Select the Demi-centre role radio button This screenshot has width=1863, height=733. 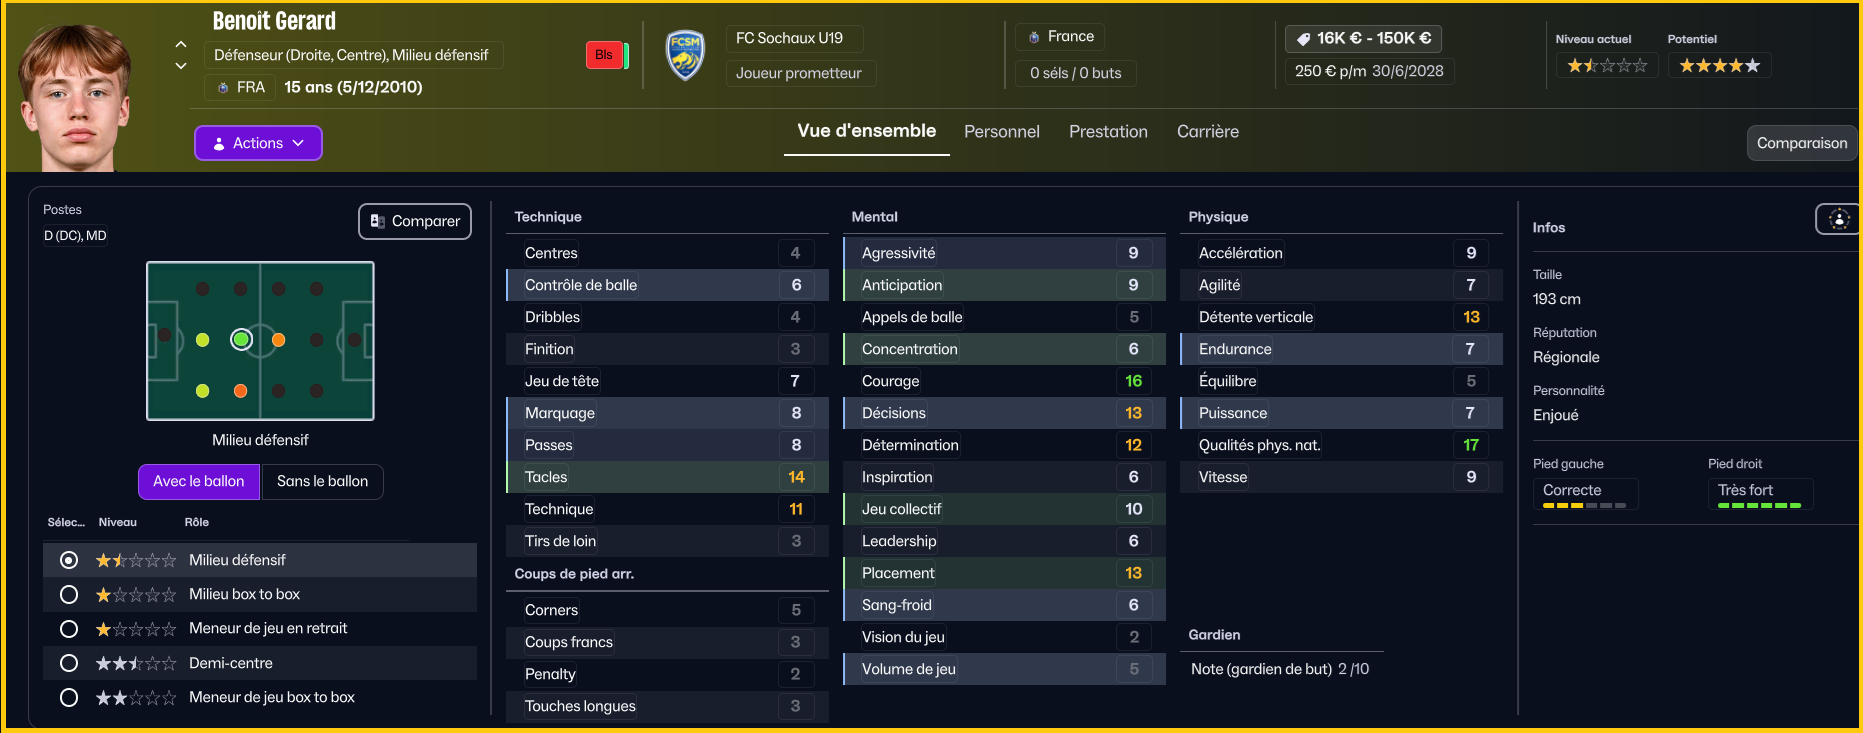69,663
